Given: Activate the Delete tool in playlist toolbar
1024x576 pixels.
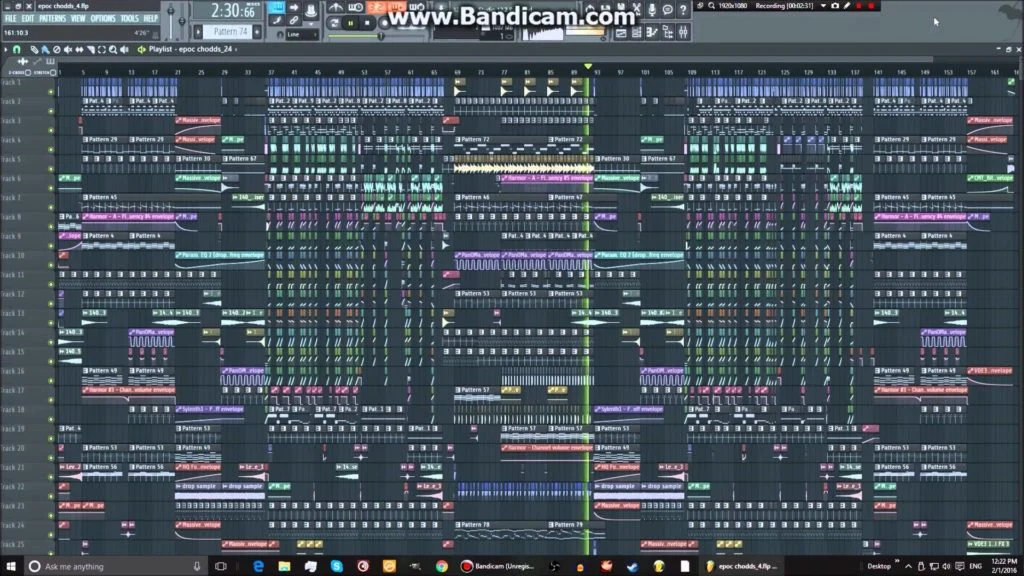Looking at the screenshot, I should pyautogui.click(x=55, y=50).
